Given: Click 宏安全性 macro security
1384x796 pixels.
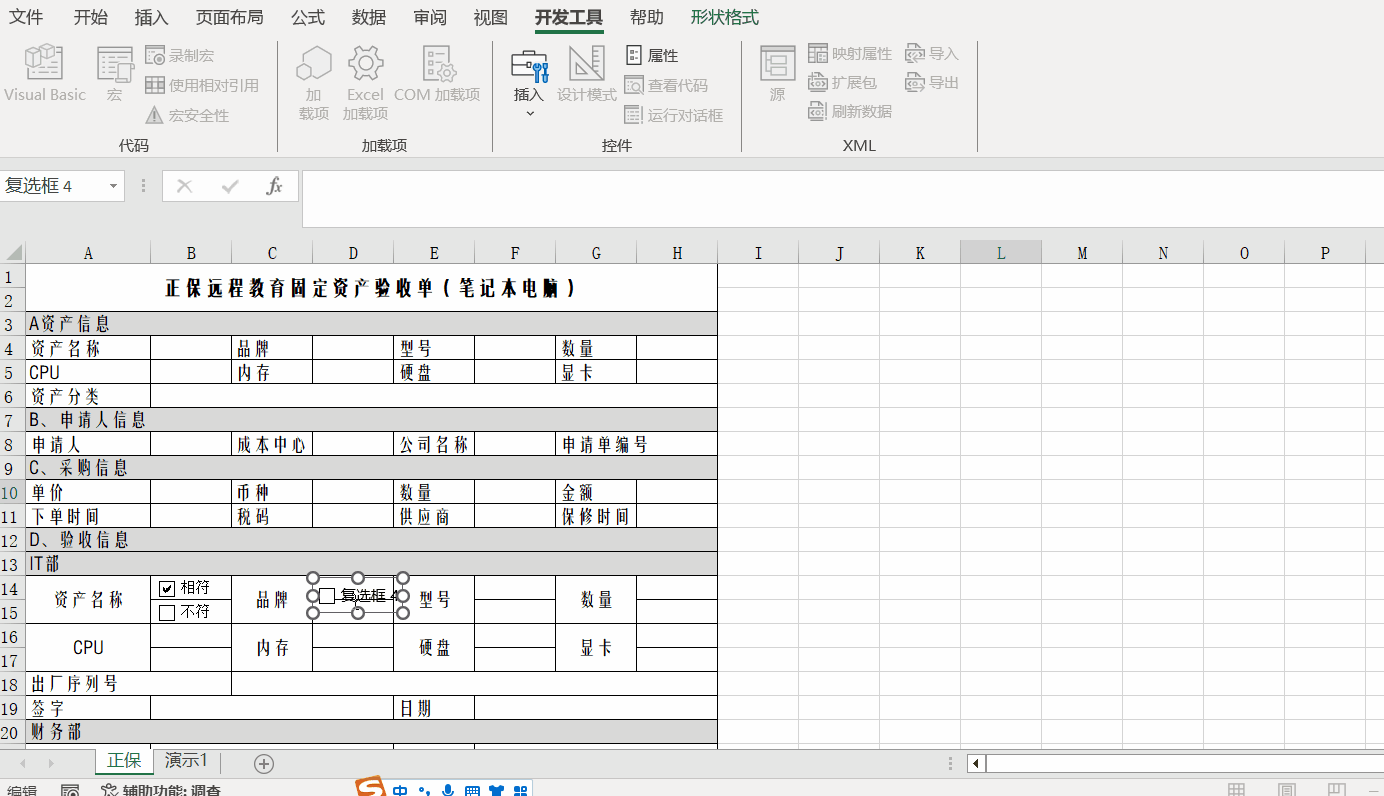Looking at the screenshot, I should pyautogui.click(x=188, y=116).
